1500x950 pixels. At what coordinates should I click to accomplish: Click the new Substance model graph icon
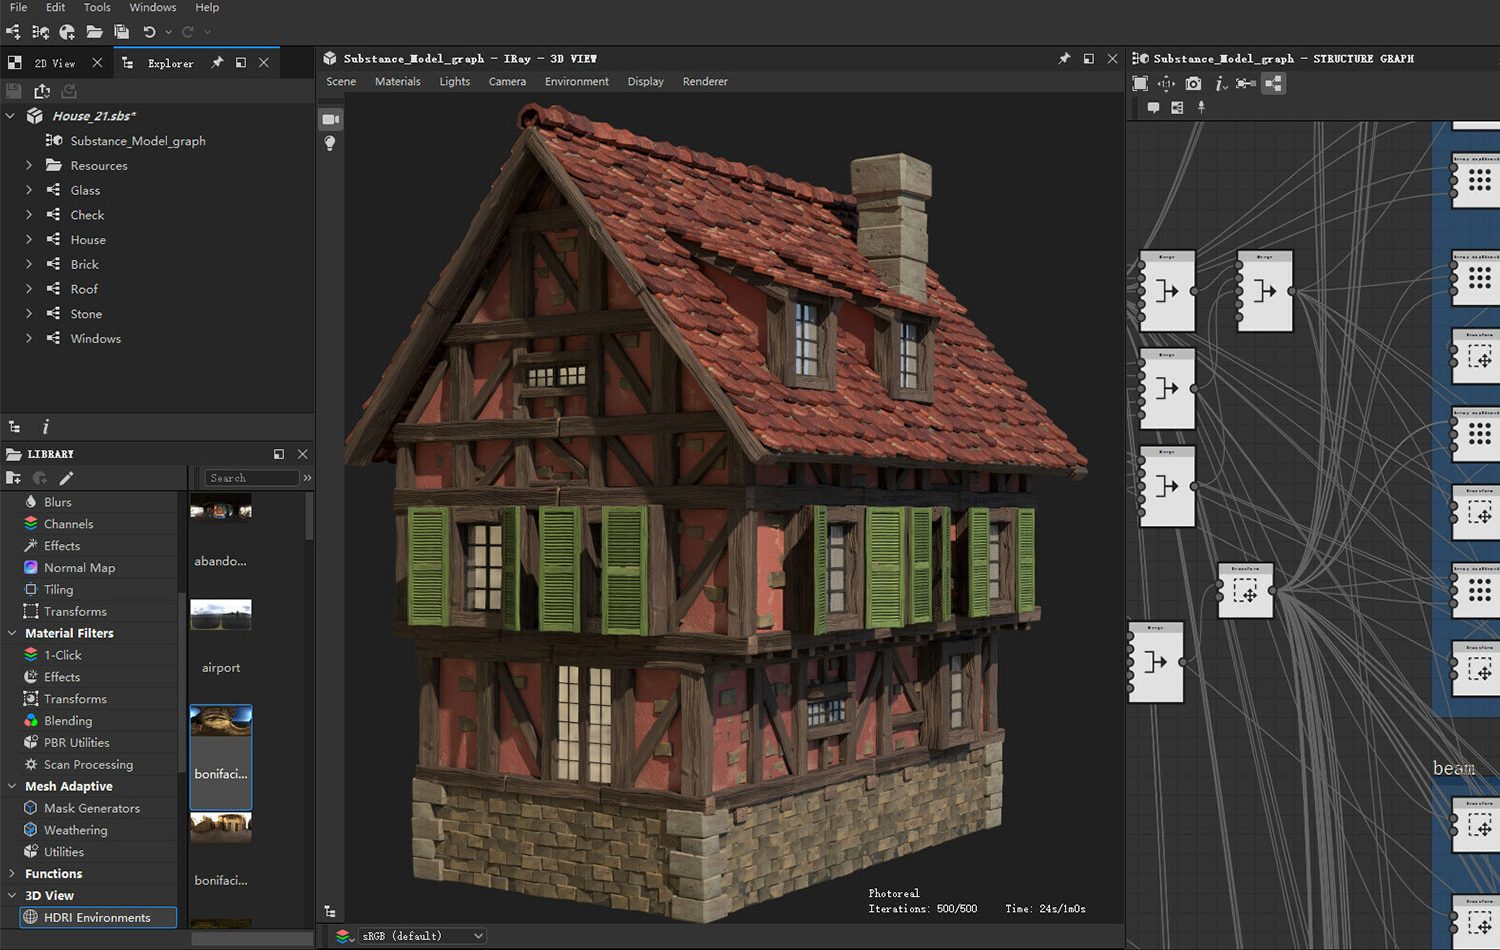pyautogui.click(x=40, y=32)
